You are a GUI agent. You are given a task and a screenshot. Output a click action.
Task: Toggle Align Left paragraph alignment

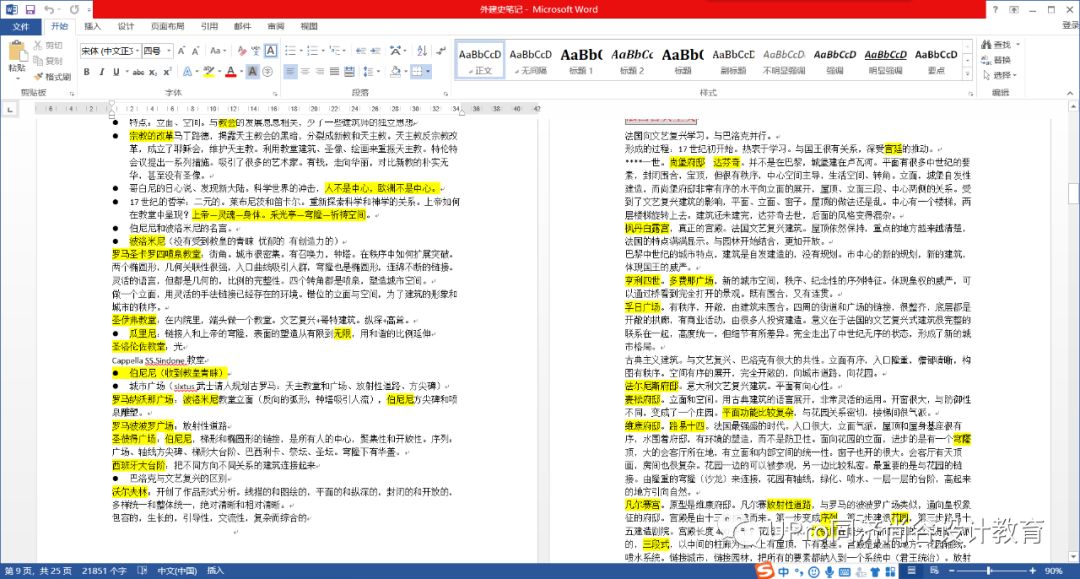pos(290,72)
